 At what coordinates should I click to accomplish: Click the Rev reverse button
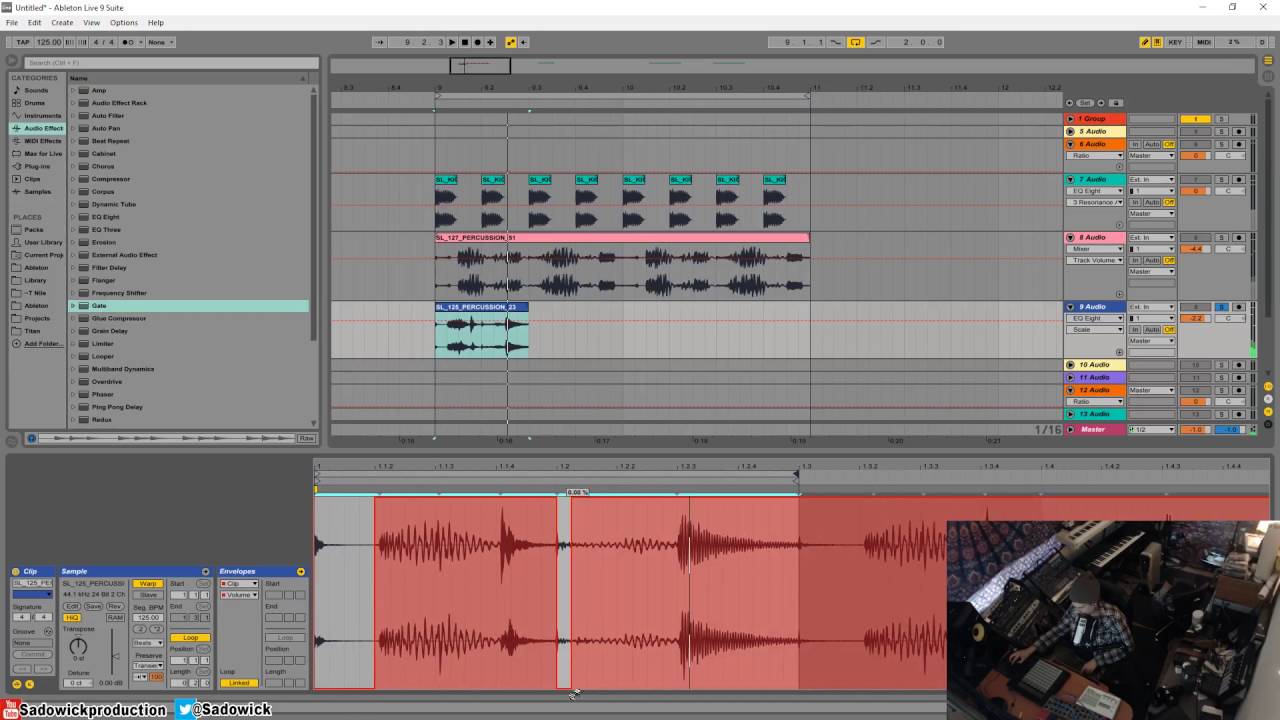[x=116, y=606]
